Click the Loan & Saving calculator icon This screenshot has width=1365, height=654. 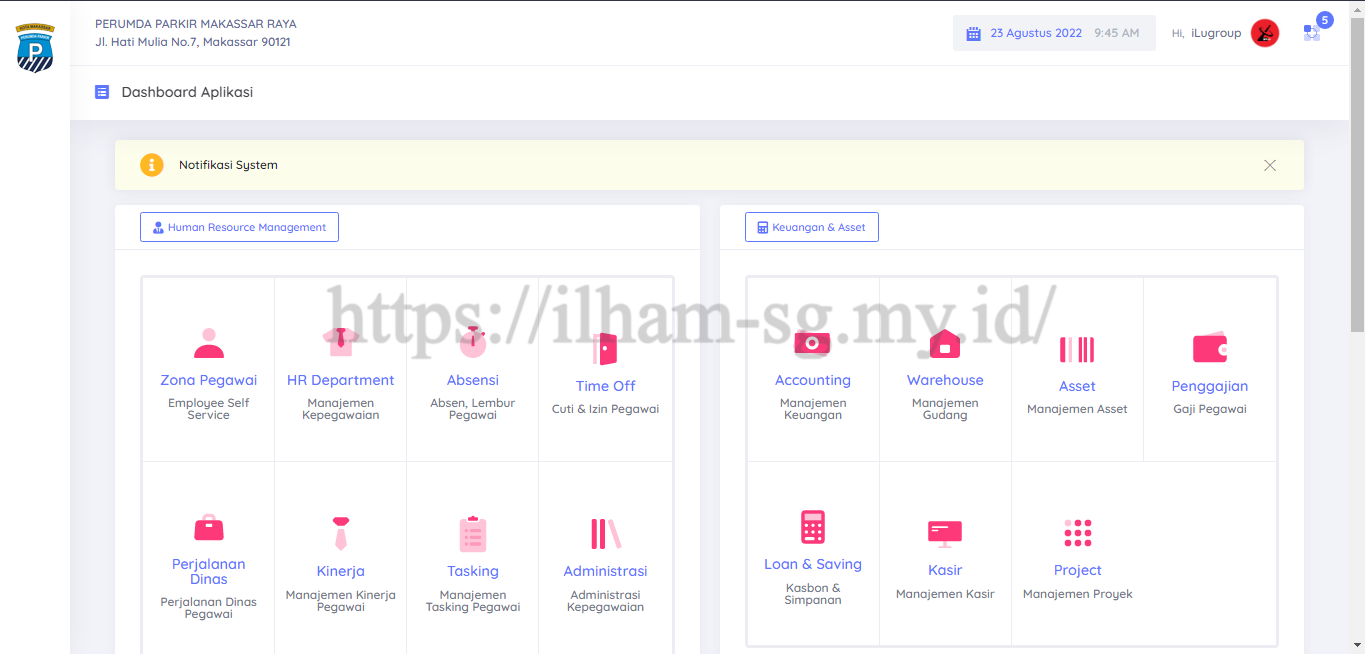coord(812,527)
